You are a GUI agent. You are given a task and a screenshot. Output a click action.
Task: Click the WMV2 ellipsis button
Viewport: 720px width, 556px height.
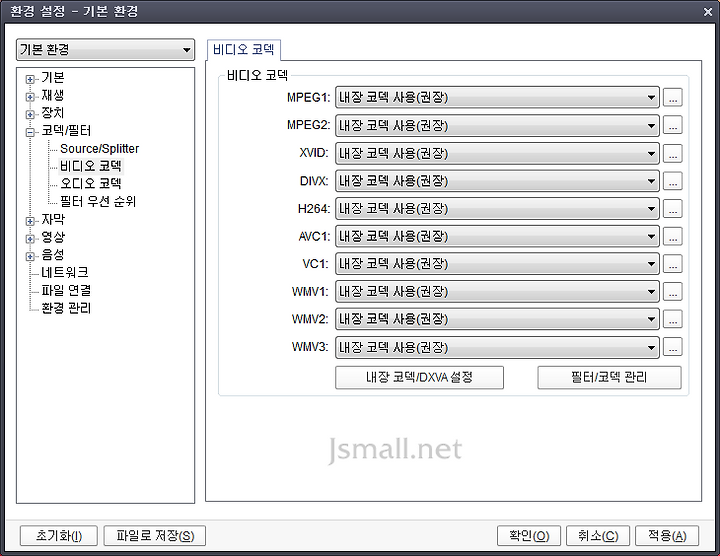673,319
